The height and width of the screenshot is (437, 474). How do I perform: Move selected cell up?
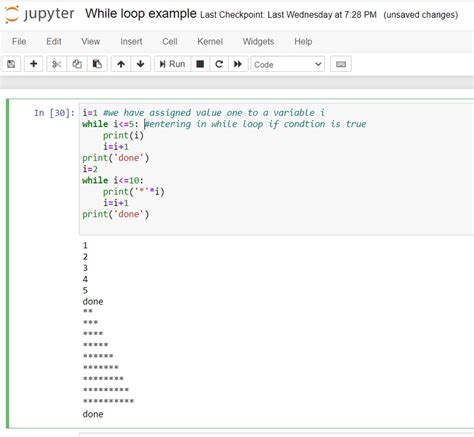[121, 64]
